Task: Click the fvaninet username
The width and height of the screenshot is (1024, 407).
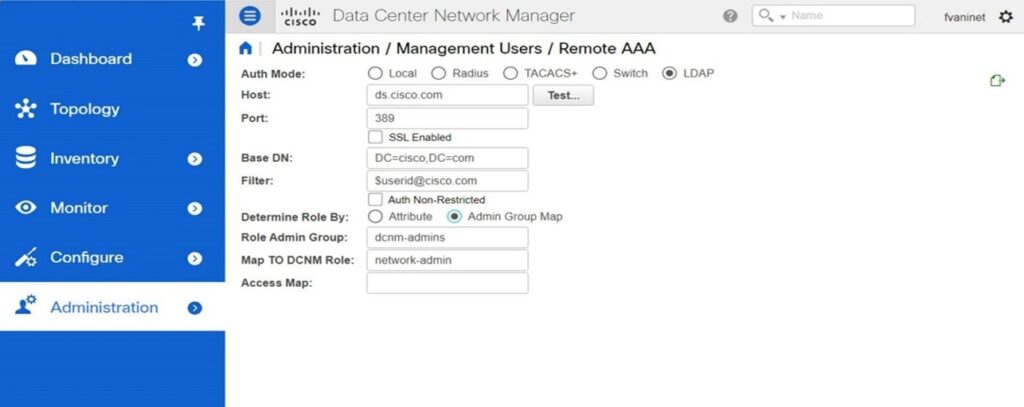Action: point(964,18)
